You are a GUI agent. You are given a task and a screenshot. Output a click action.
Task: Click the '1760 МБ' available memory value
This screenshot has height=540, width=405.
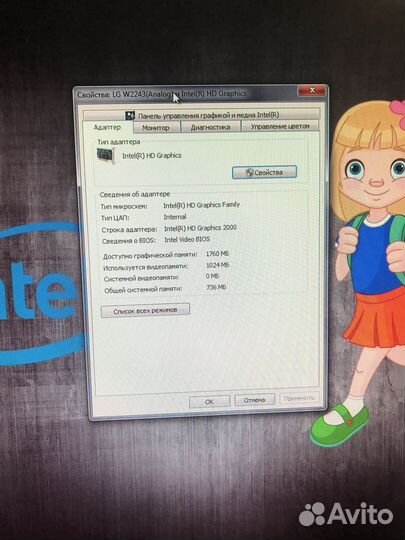coord(217,254)
